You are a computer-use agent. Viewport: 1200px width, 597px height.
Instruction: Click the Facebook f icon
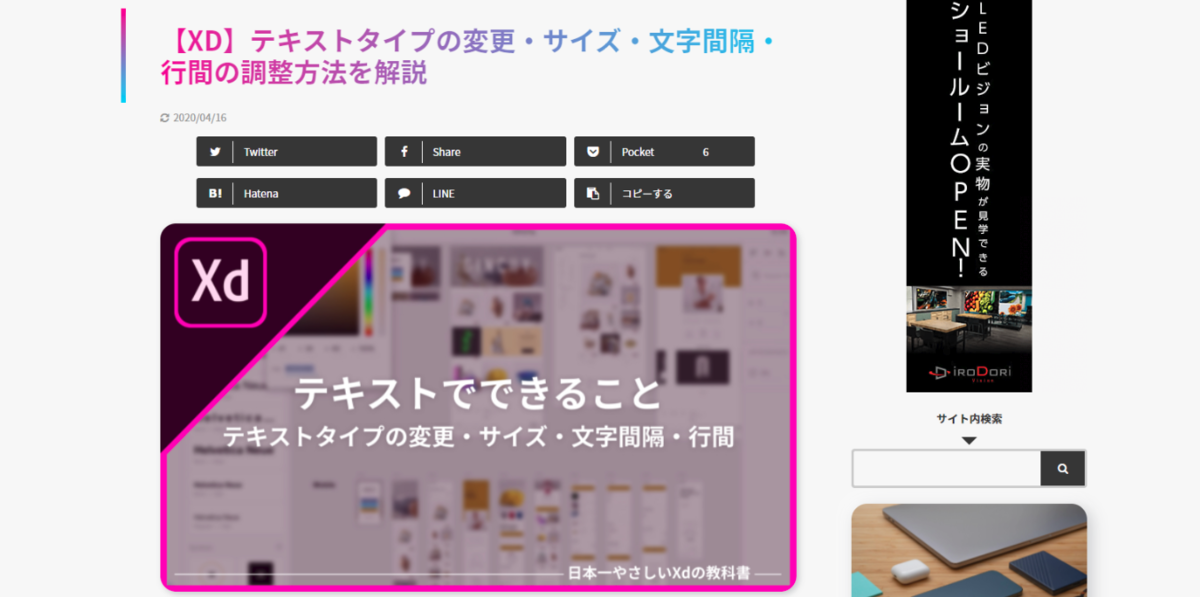click(404, 152)
